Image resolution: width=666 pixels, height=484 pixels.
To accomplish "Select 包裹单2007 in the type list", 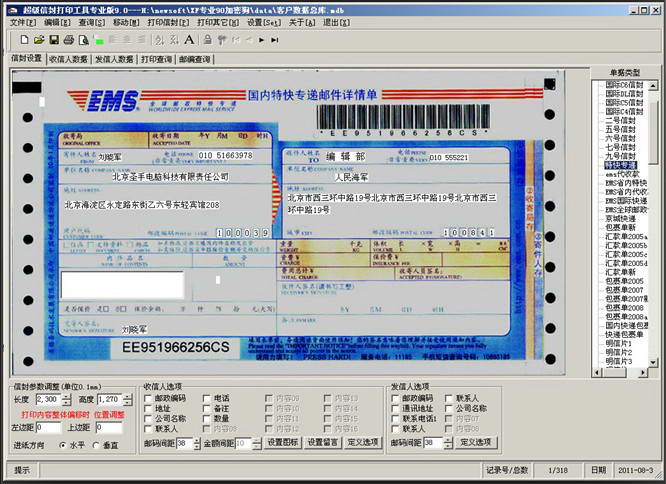I will tap(624, 290).
